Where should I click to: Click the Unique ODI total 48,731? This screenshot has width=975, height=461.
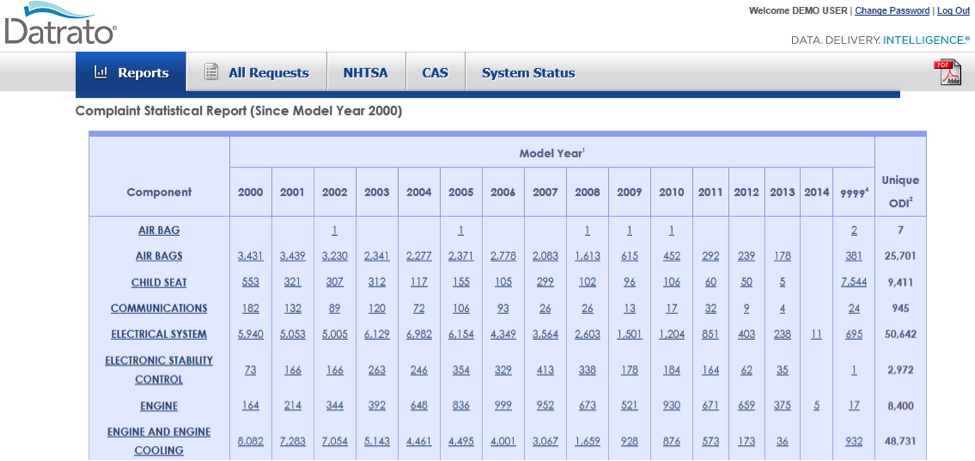tap(900, 441)
